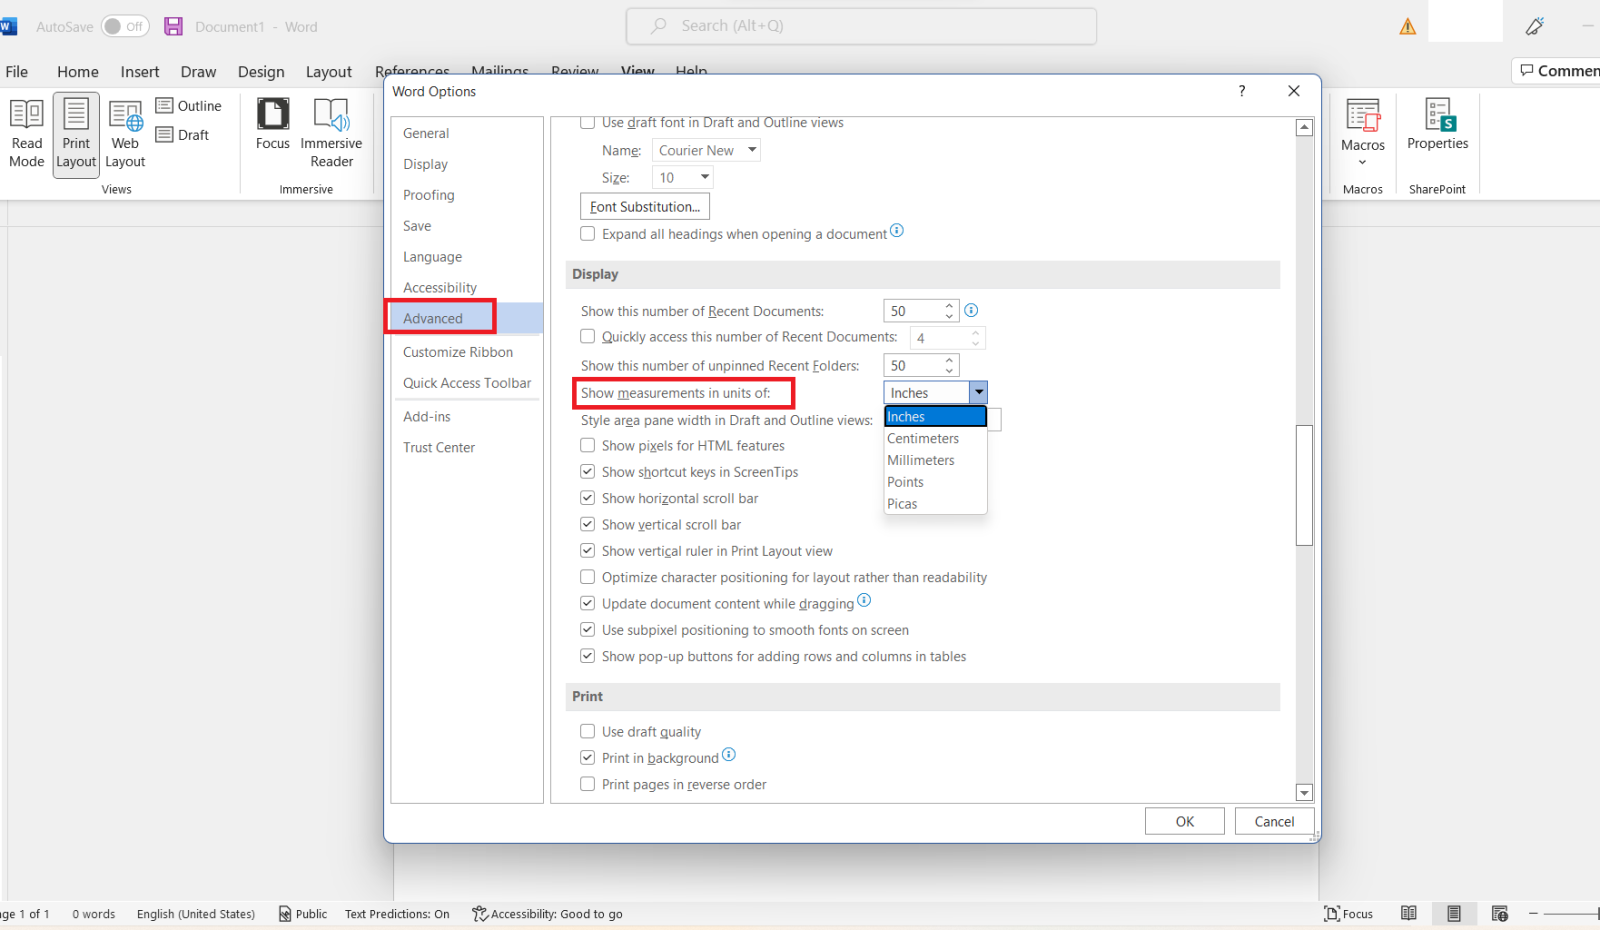The height and width of the screenshot is (930, 1600).
Task: Open Font Substitution dialog
Action: point(645,207)
